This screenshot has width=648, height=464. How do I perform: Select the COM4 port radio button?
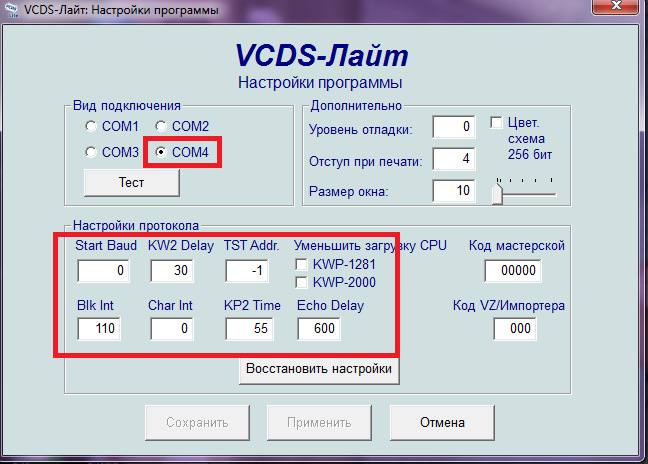click(x=161, y=152)
